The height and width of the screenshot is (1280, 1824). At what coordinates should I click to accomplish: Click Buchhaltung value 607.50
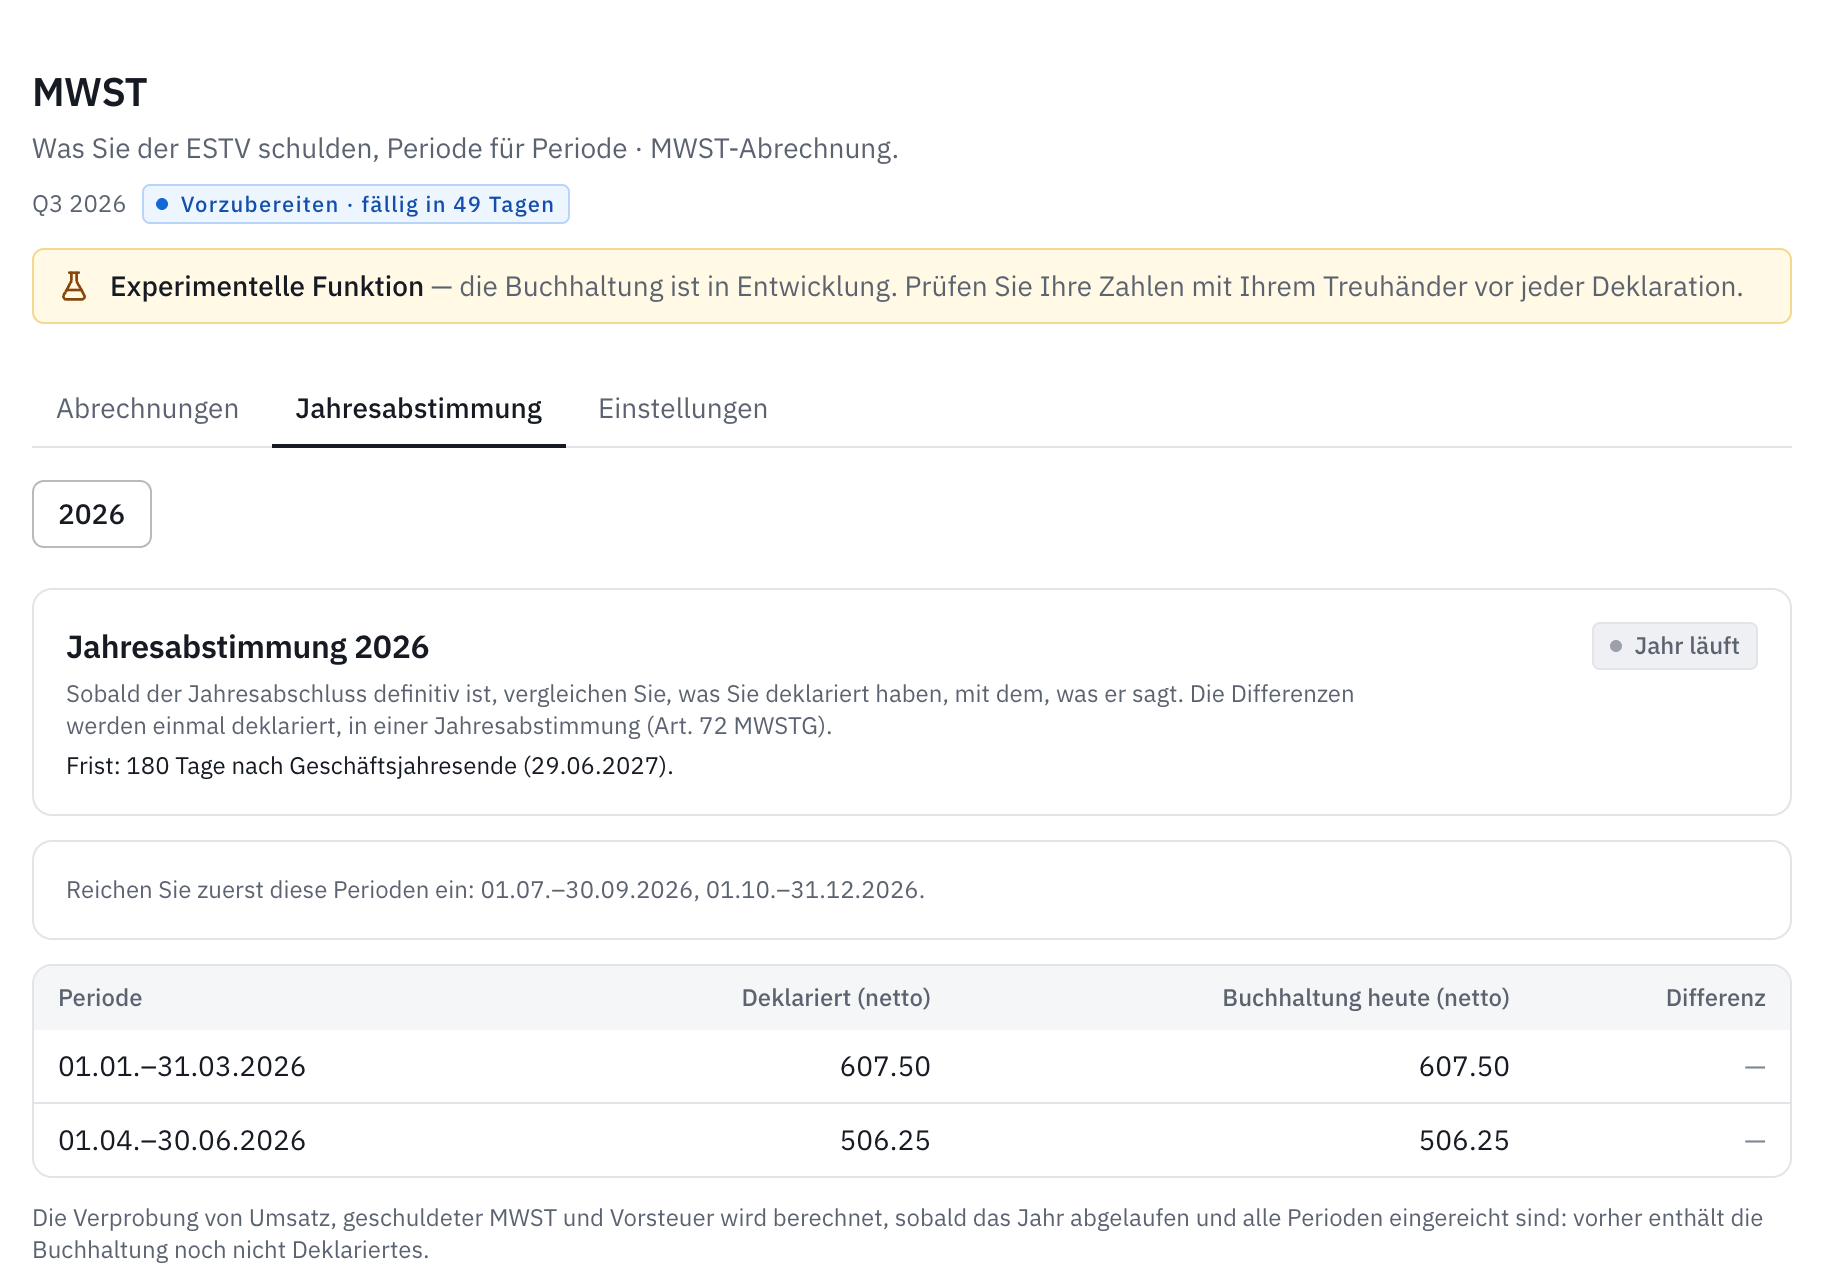tap(1464, 1067)
